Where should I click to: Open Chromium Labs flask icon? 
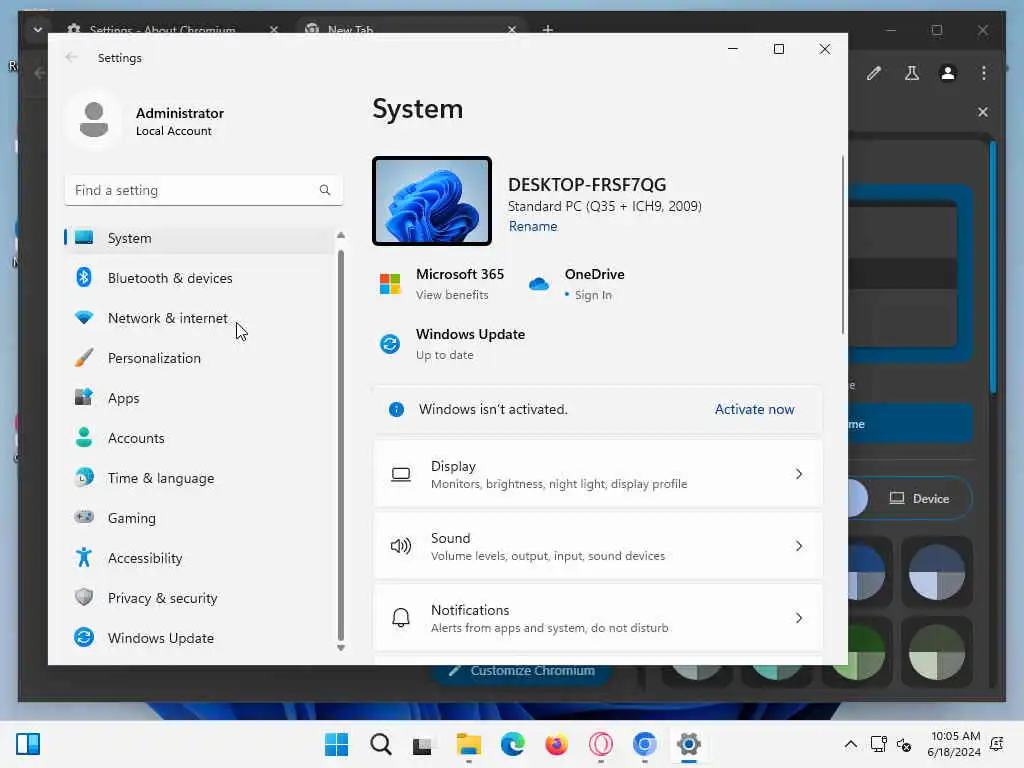(912, 73)
